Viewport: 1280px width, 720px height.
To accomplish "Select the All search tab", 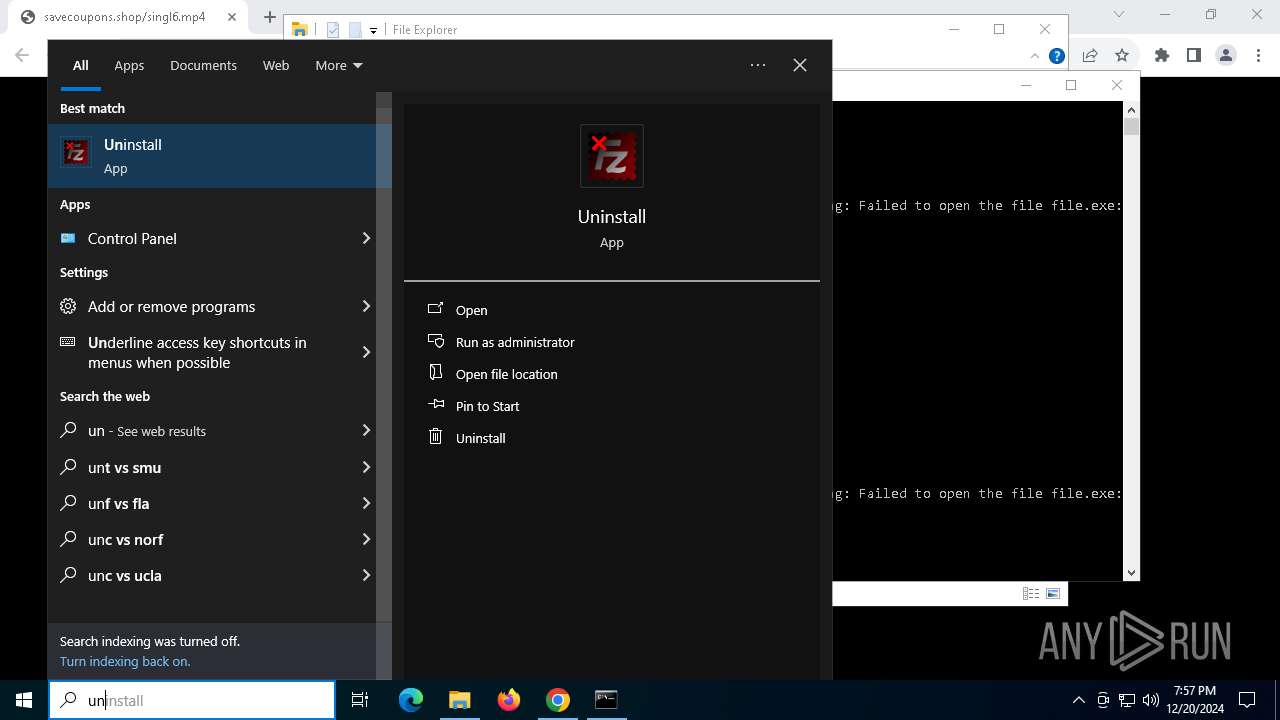I will click(x=81, y=65).
